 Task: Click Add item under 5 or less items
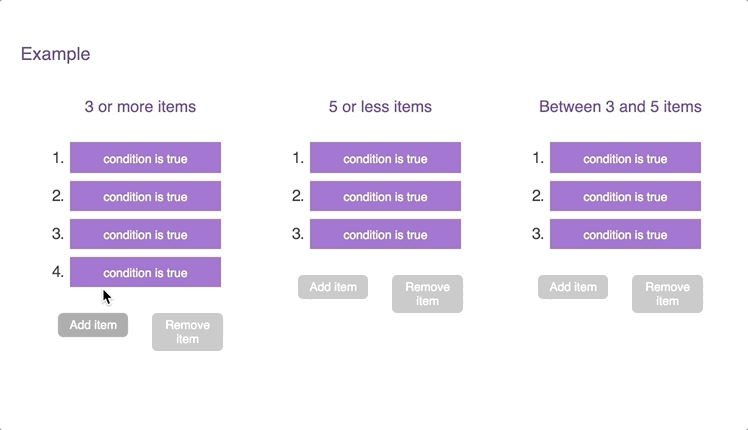click(x=333, y=287)
